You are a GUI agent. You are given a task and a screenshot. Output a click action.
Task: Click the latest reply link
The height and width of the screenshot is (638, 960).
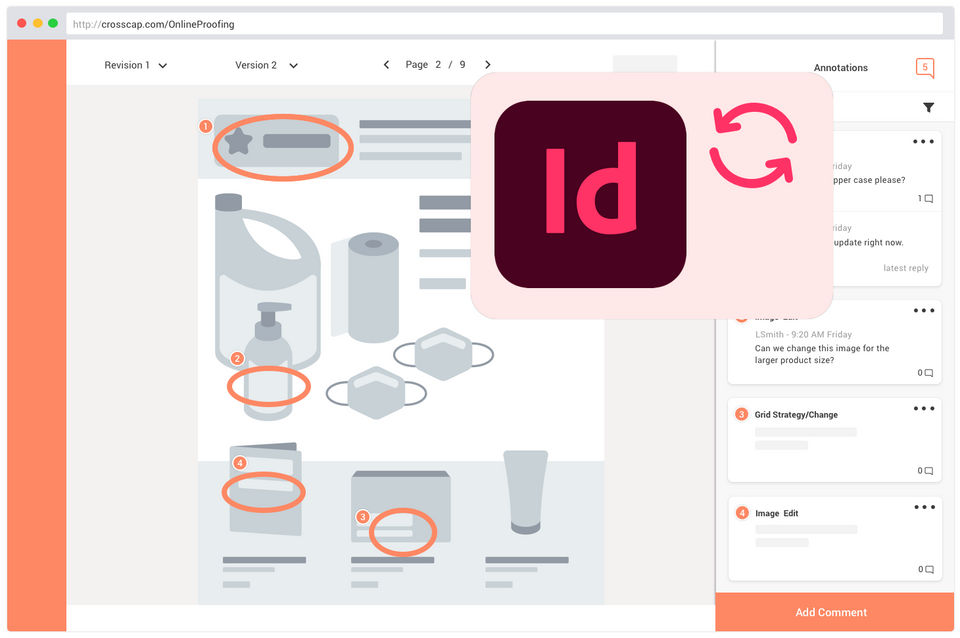coord(906,268)
